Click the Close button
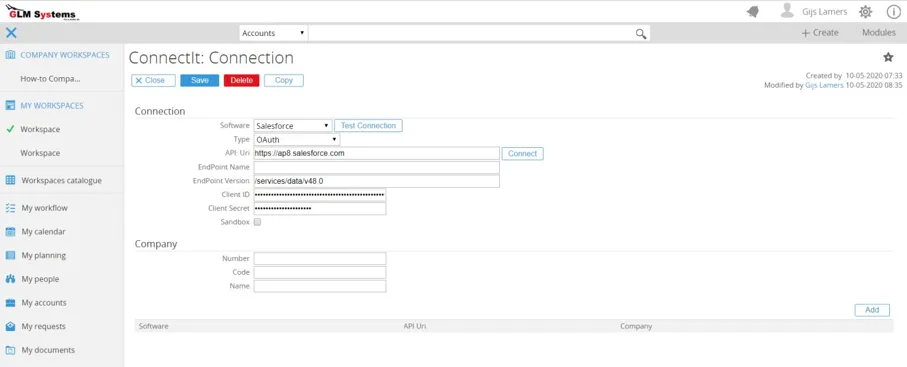907x367 pixels. coord(153,80)
